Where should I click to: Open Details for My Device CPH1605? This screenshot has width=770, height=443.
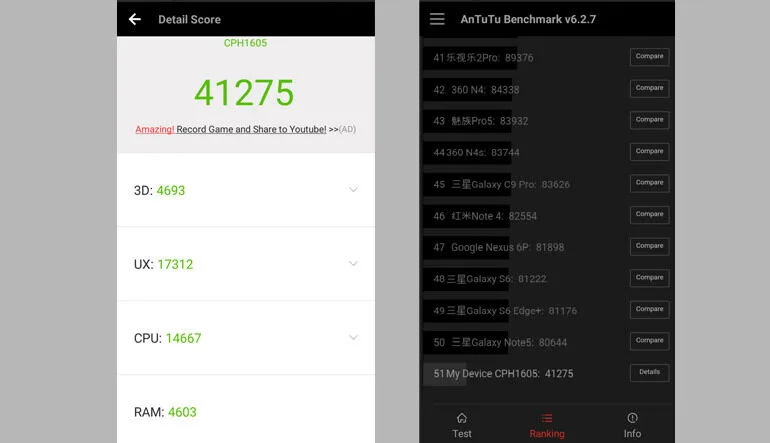[x=649, y=372]
